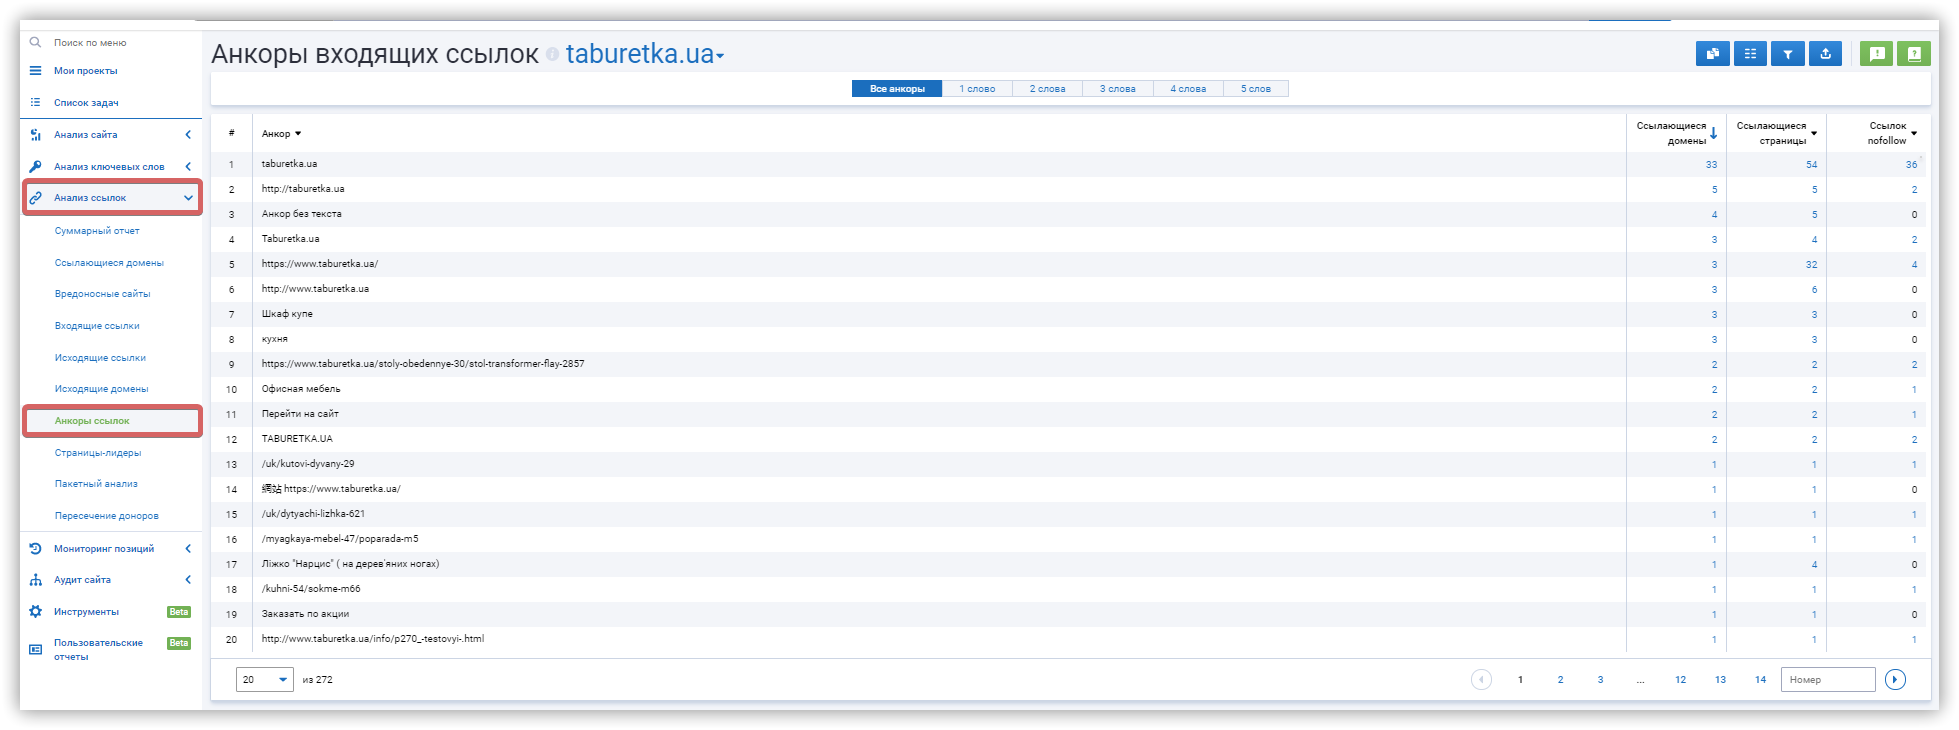Open Суммарный отчет in the sidebar

tap(97, 231)
